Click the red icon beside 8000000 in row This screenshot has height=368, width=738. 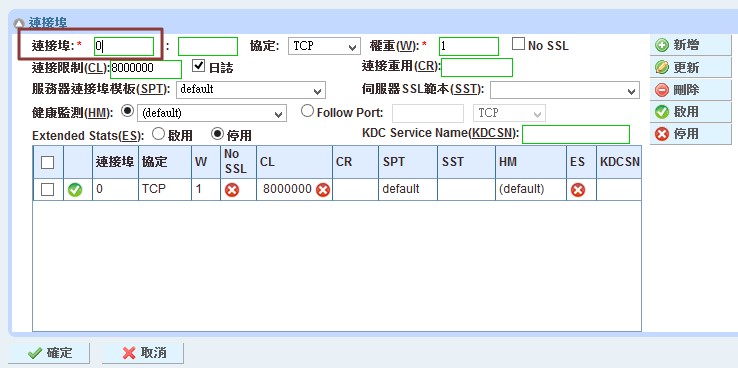point(323,190)
